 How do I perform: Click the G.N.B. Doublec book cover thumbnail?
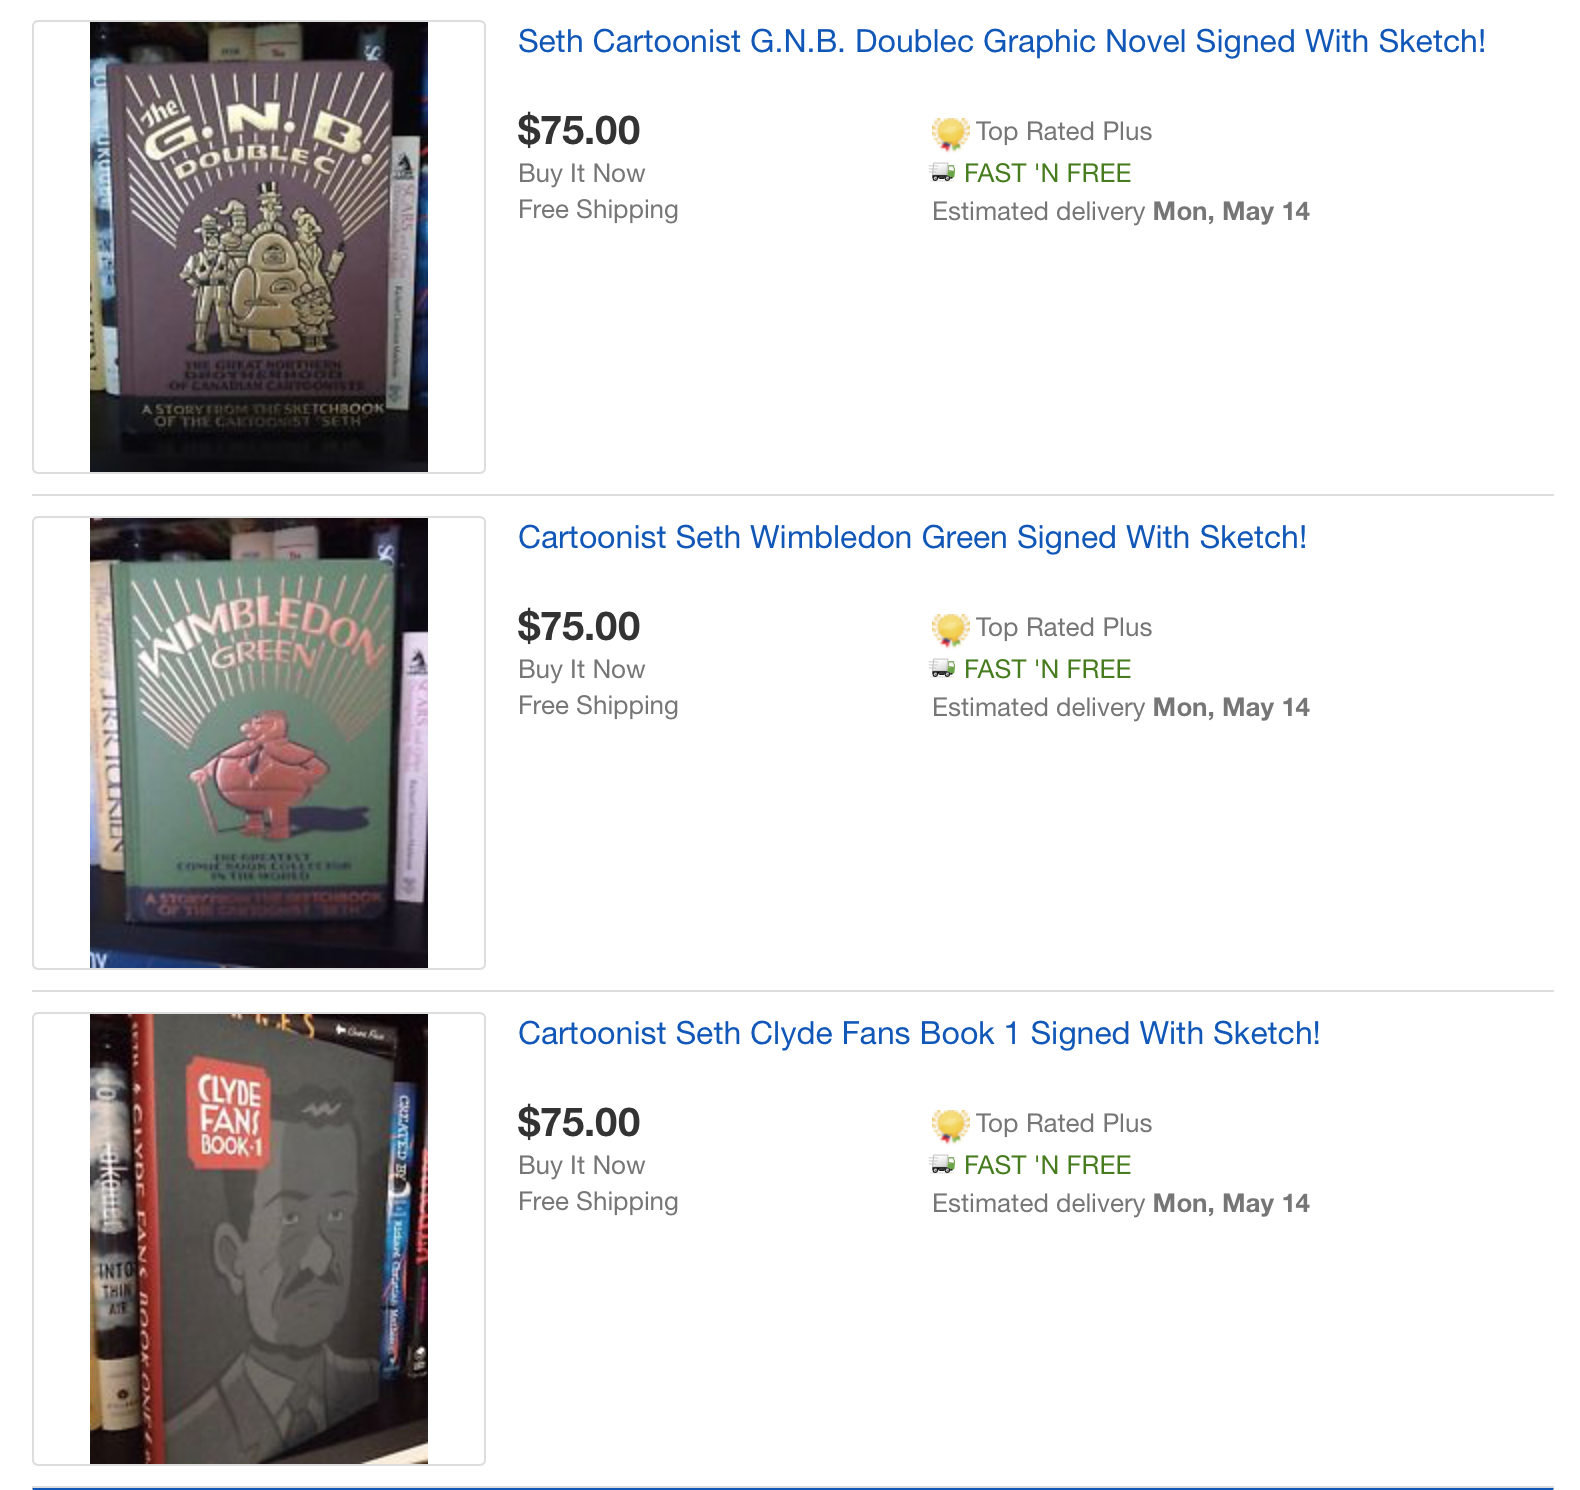[259, 247]
